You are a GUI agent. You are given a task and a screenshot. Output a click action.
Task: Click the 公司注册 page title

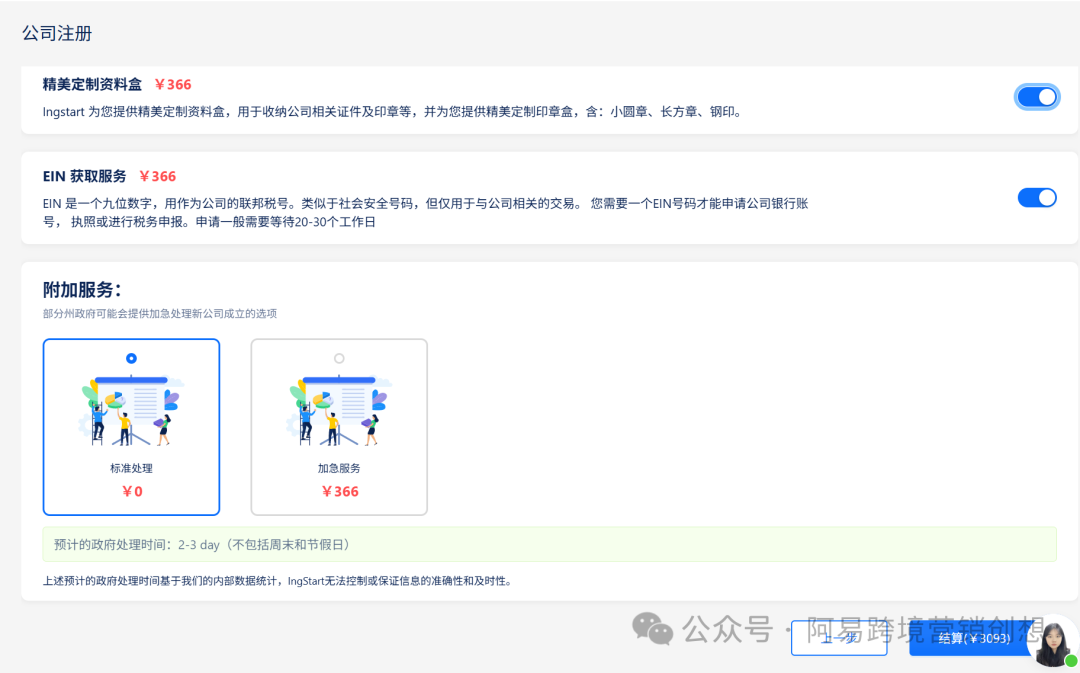pyautogui.click(x=54, y=33)
